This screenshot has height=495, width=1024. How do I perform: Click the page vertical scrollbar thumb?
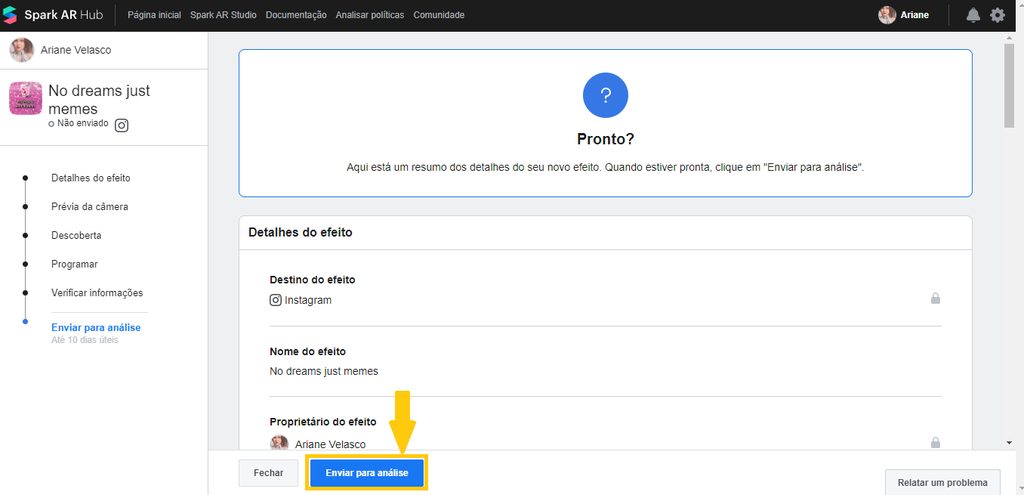pos(1010,86)
